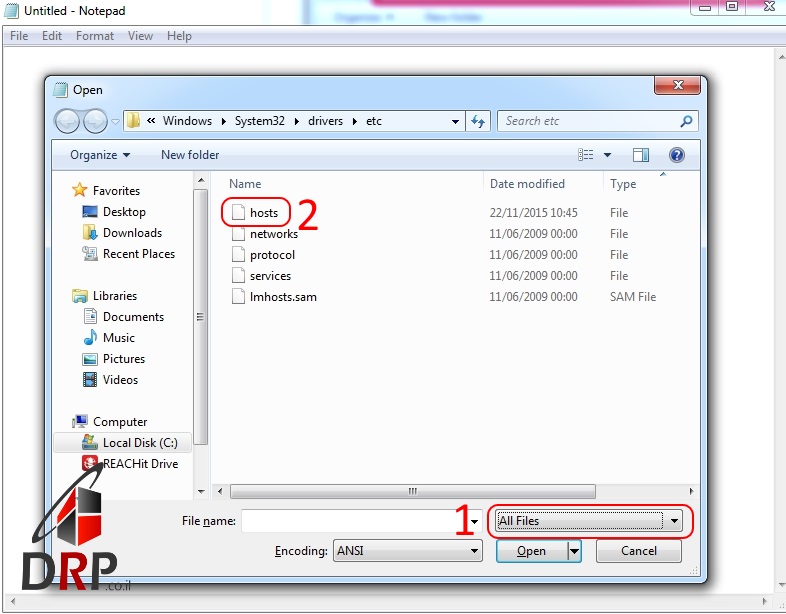
Task: Click the Help question mark icon
Action: (677, 155)
